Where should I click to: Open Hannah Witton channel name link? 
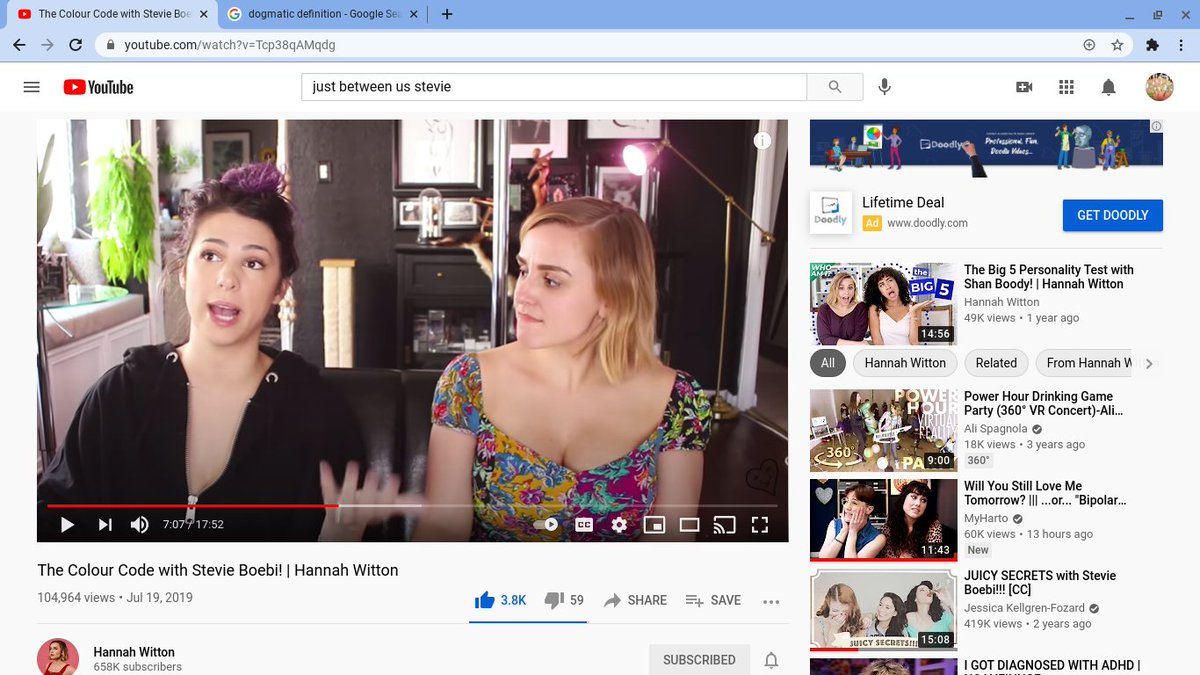(x=134, y=652)
